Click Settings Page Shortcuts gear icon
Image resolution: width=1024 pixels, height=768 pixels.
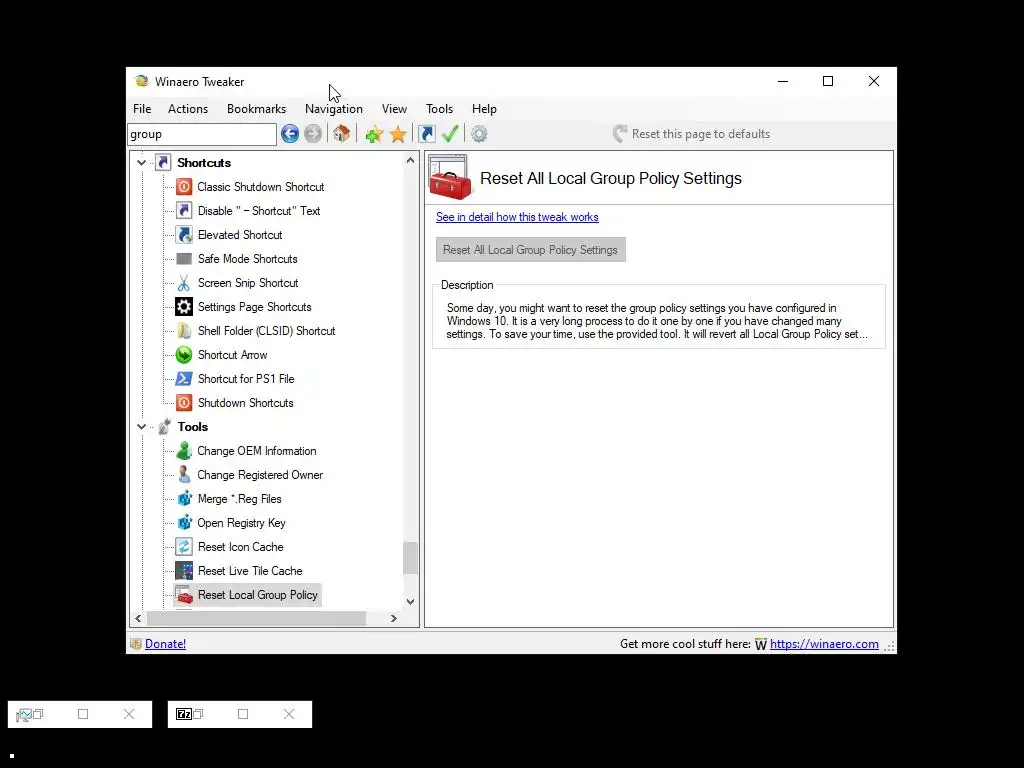point(184,307)
